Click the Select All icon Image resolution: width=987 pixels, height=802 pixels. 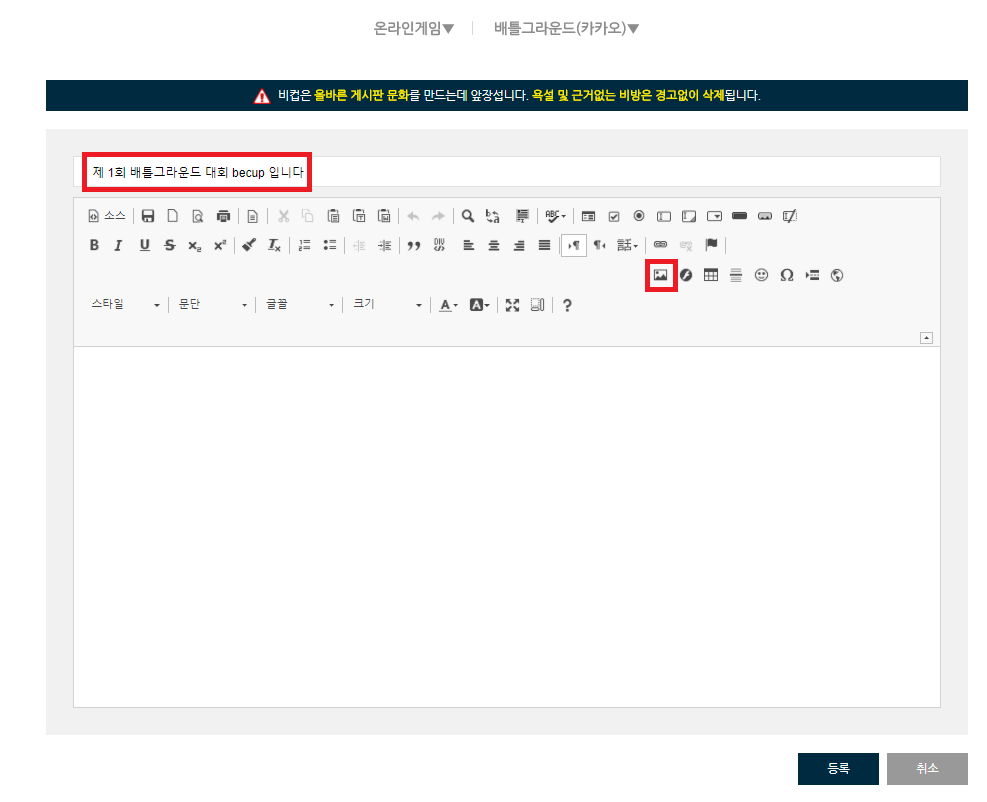tap(522, 216)
